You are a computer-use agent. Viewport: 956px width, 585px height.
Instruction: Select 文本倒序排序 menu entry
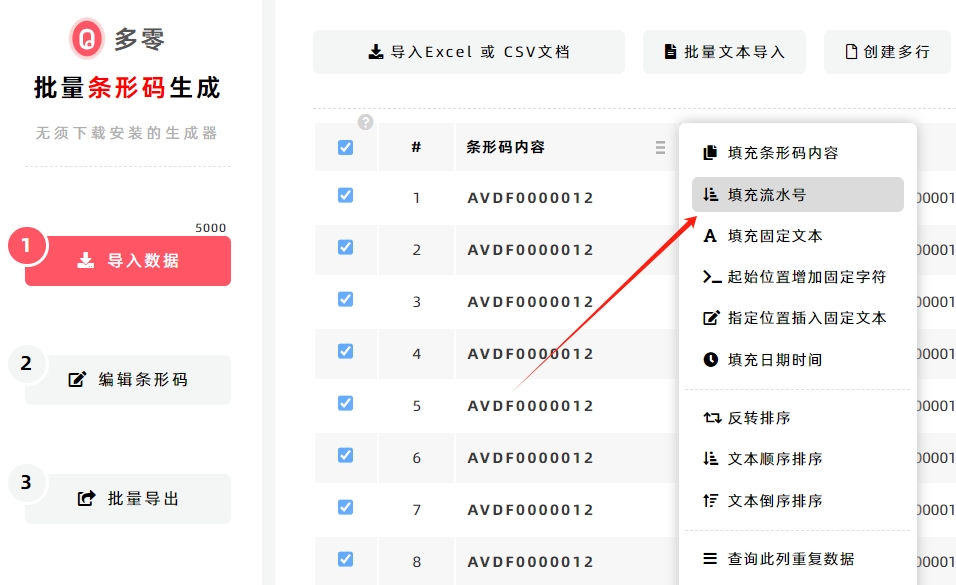pos(797,501)
